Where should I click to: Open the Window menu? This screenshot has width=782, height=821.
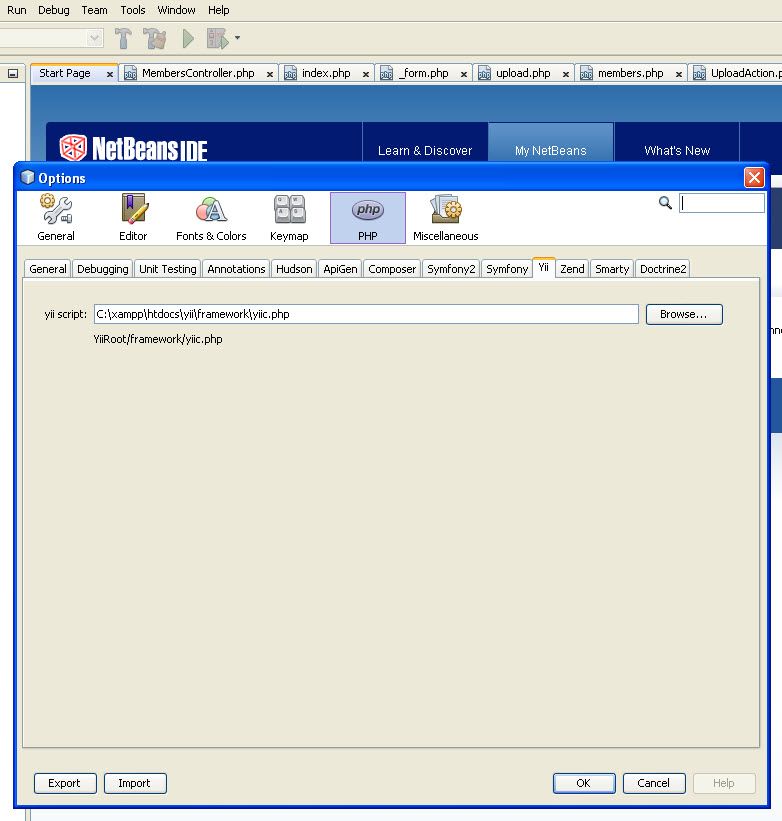(176, 10)
